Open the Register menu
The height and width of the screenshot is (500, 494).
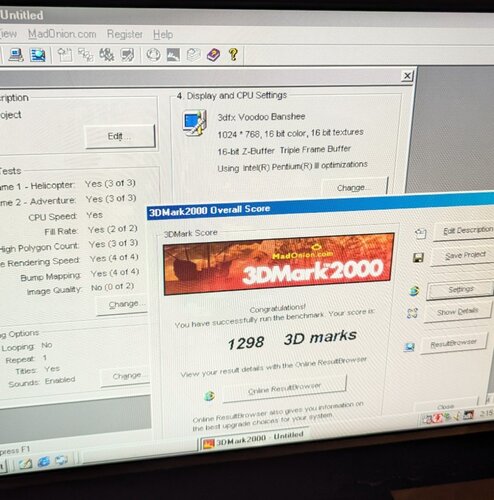point(125,34)
